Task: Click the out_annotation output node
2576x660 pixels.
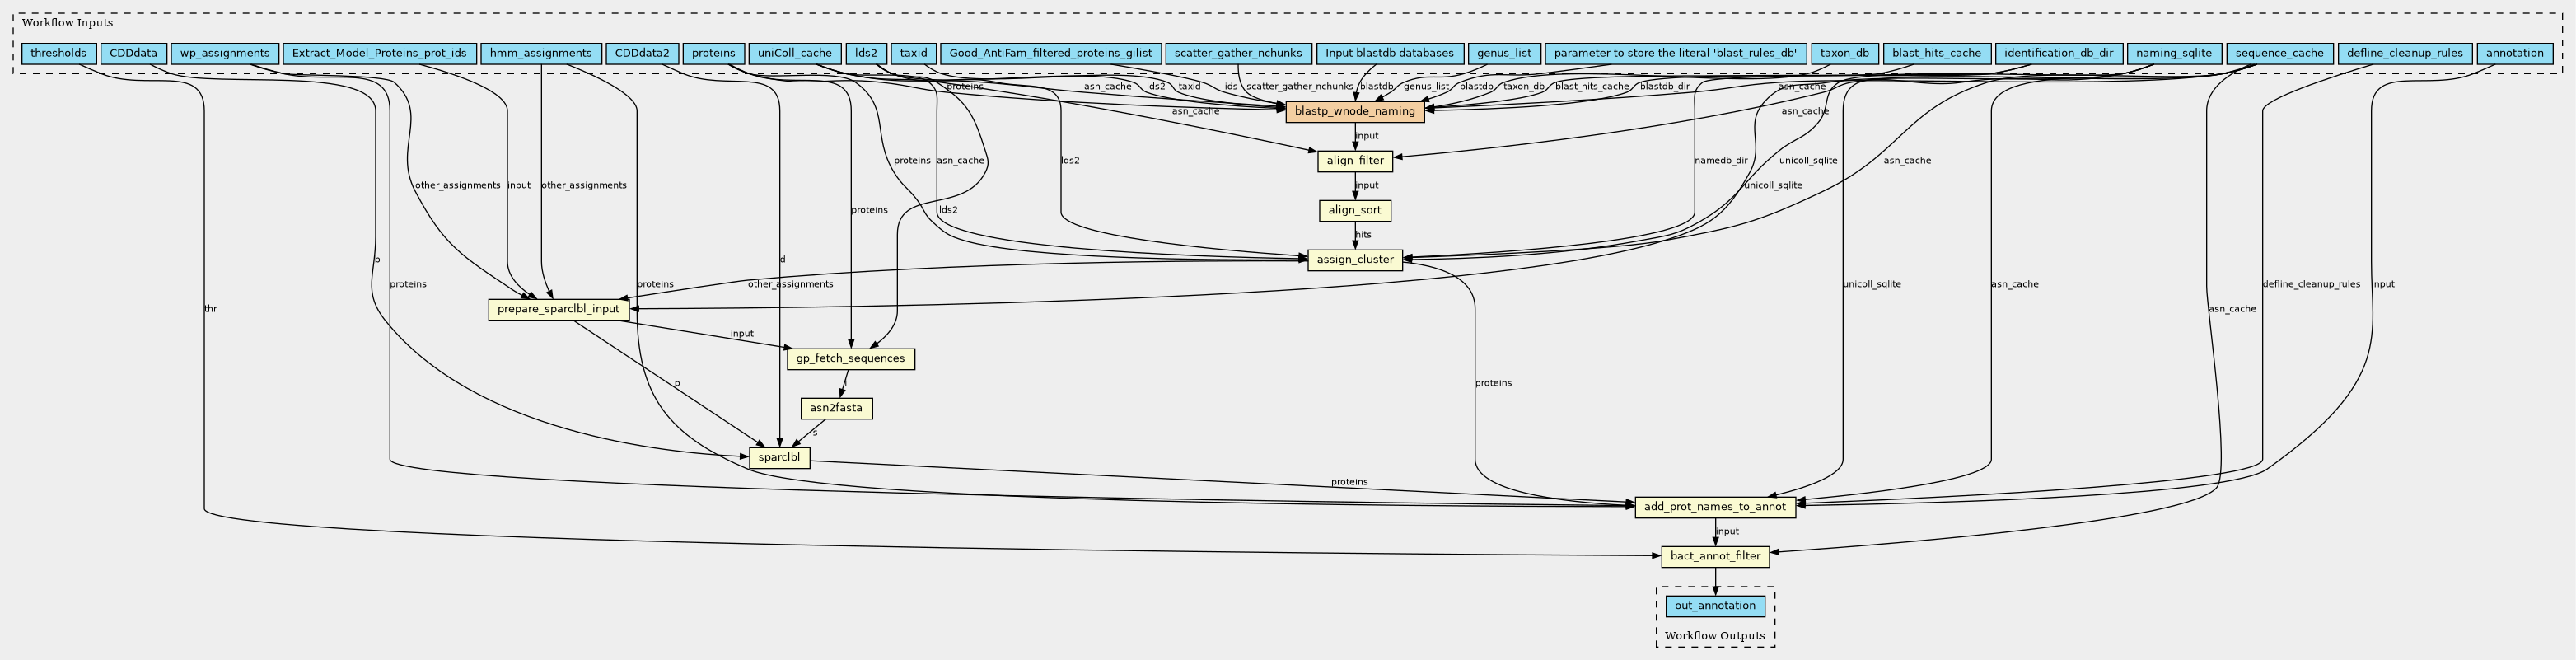Action: pyautogui.click(x=1714, y=606)
